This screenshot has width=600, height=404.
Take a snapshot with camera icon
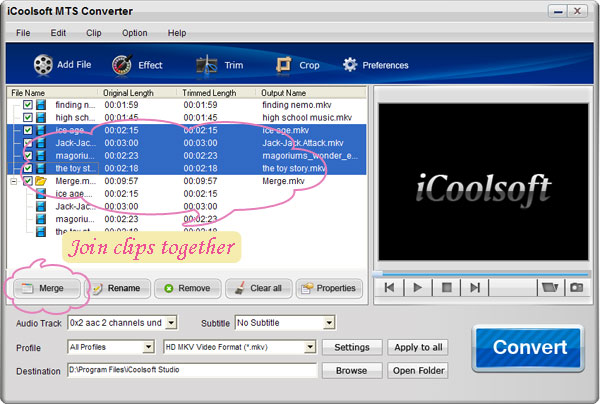577,287
